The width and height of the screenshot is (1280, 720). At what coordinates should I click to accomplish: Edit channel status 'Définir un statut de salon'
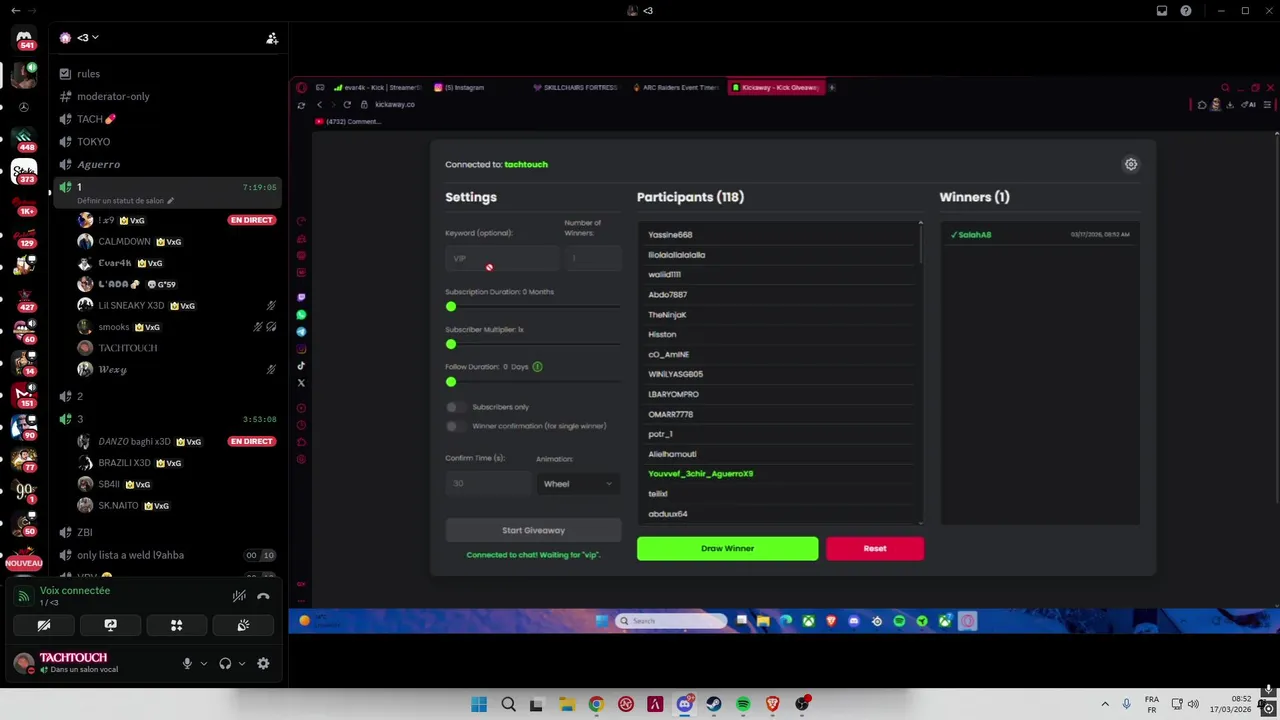click(x=125, y=201)
